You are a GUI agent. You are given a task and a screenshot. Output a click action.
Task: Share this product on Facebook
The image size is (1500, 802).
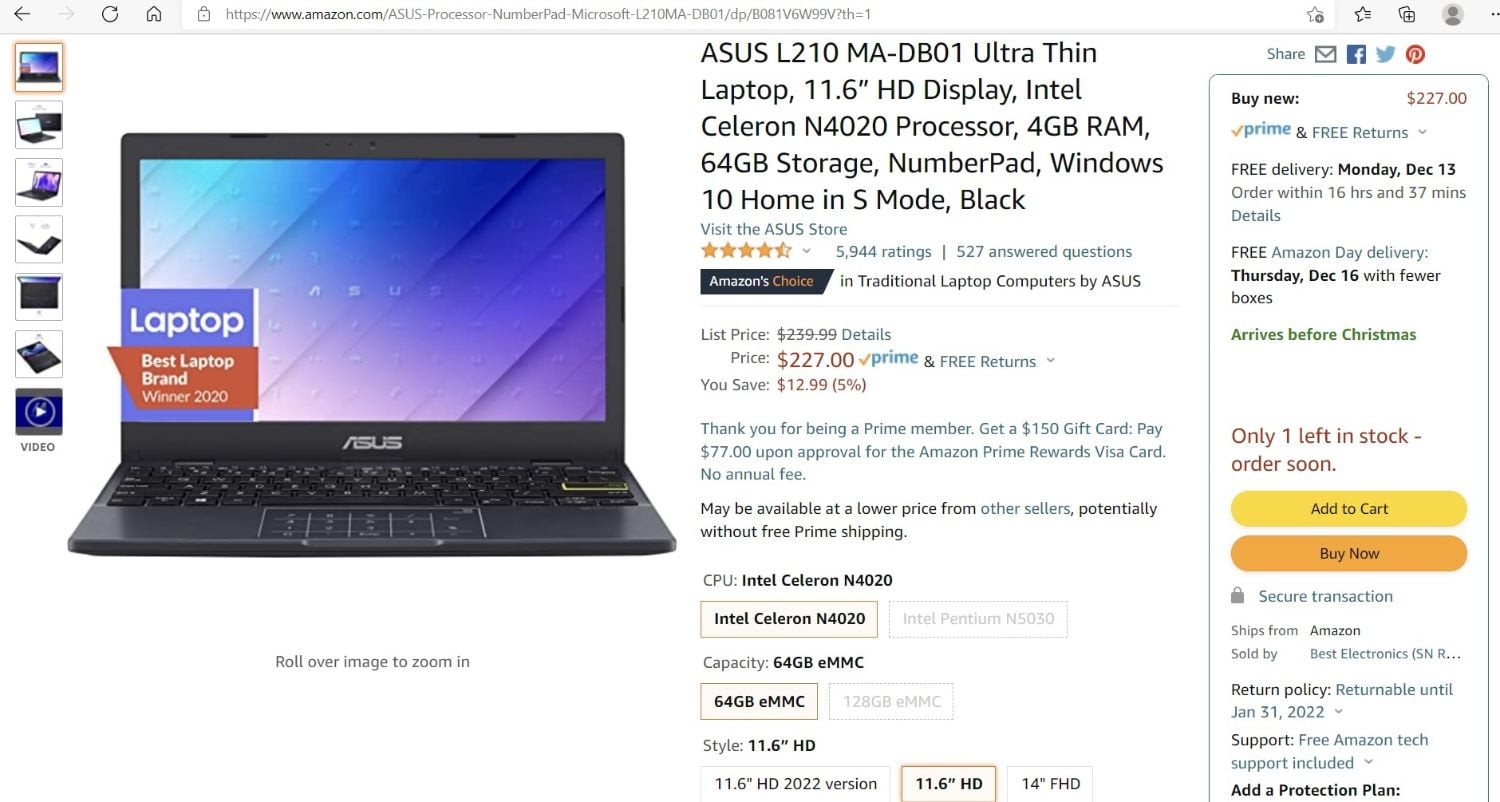(x=1356, y=54)
